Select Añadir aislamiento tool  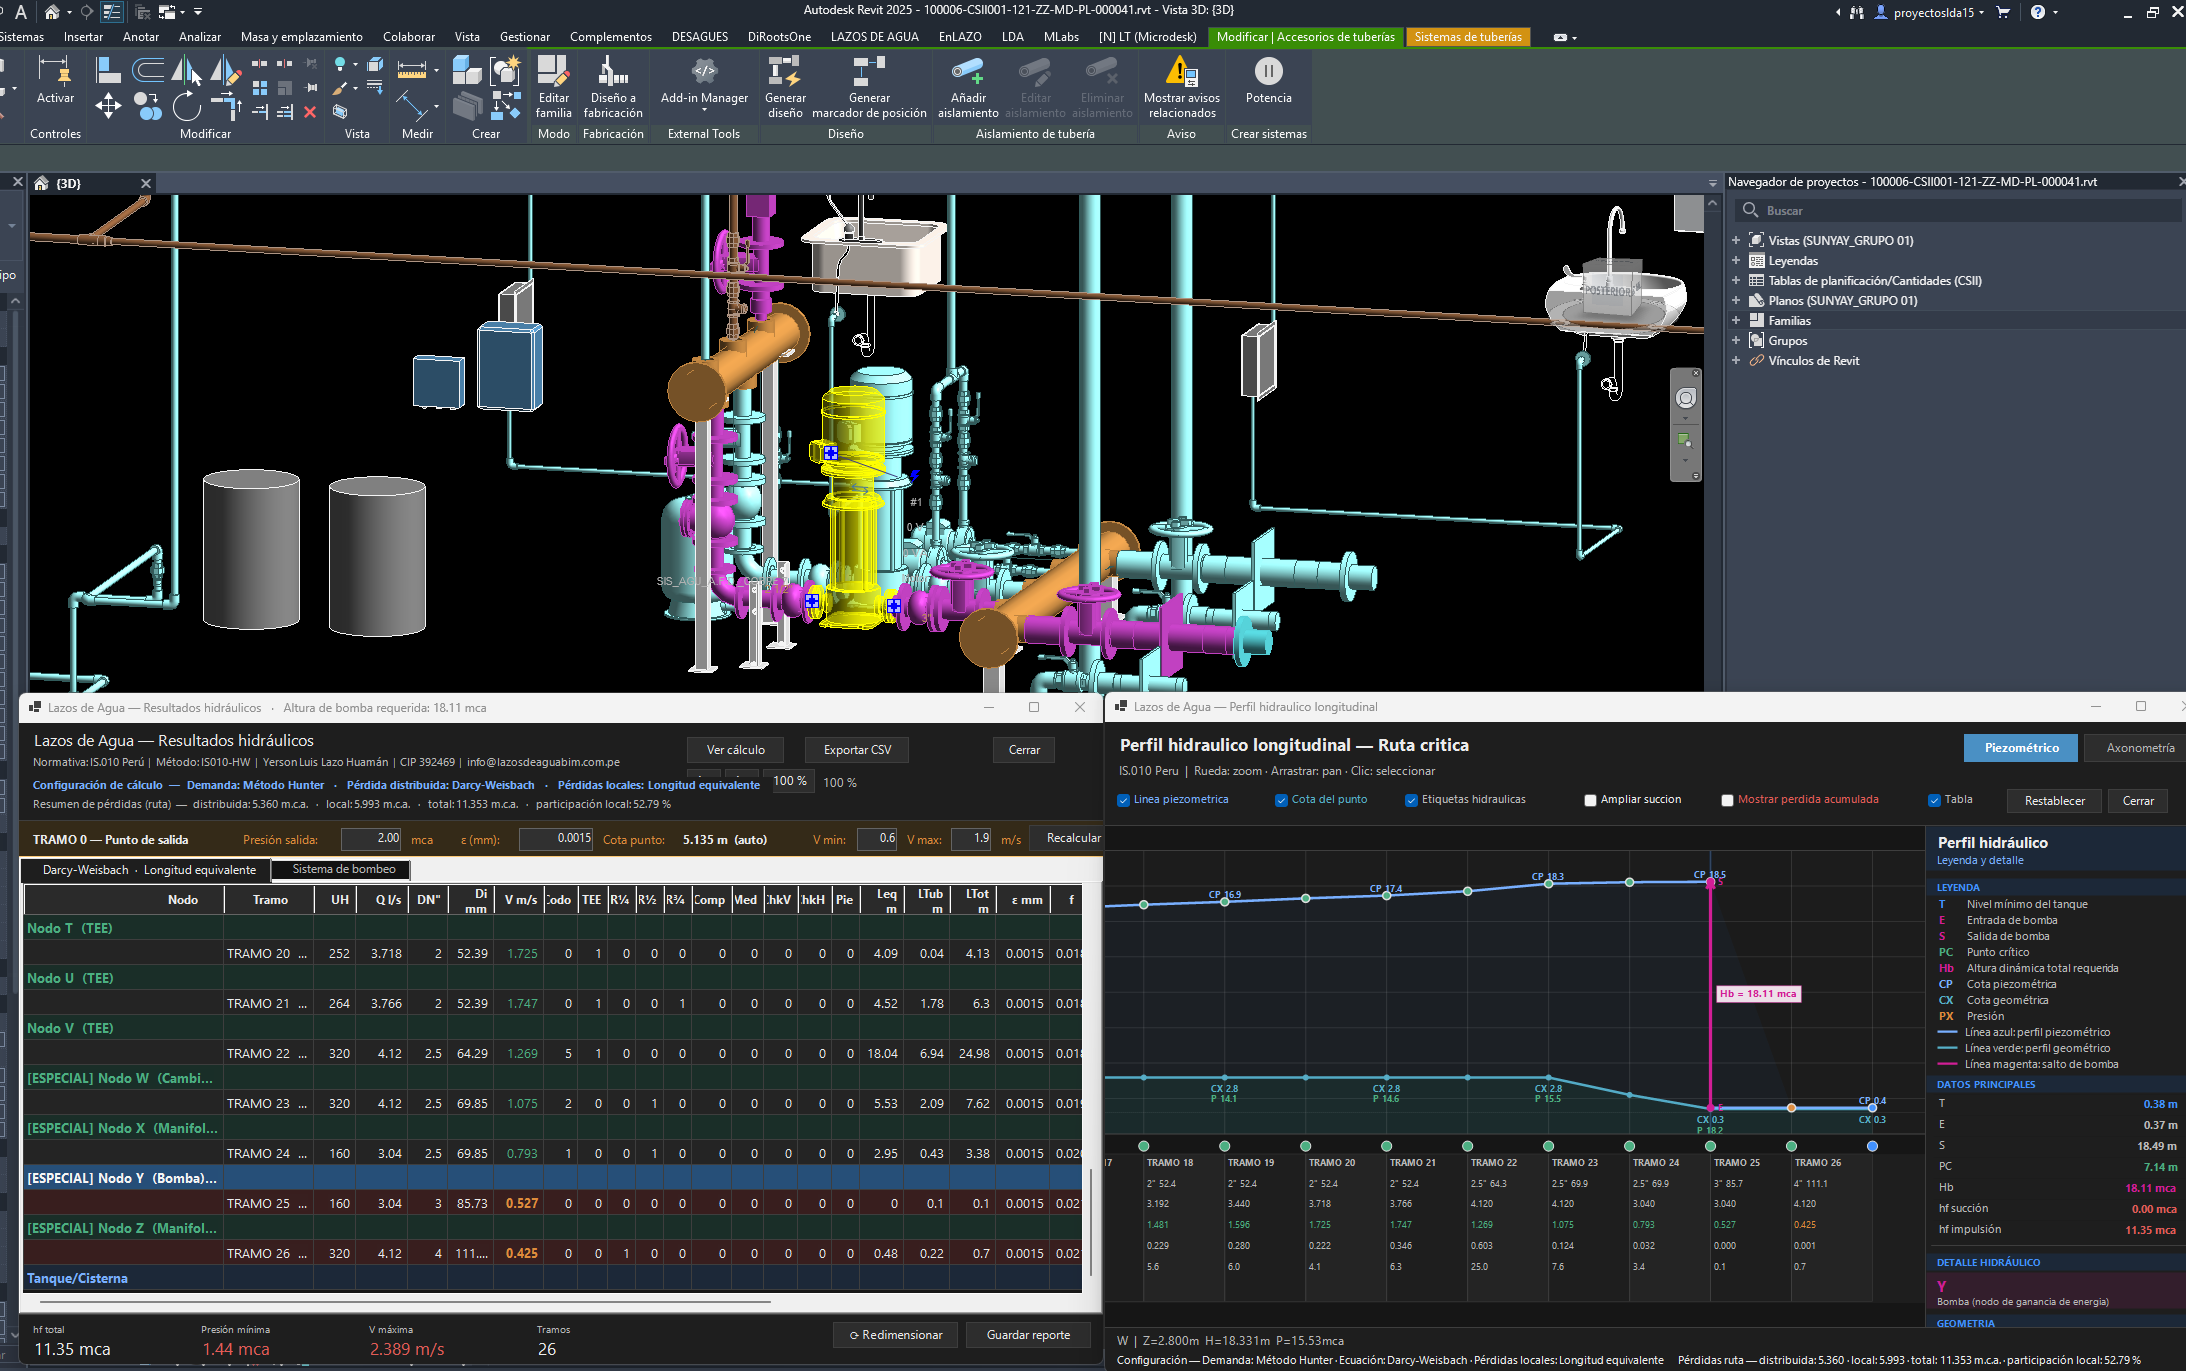tap(968, 87)
